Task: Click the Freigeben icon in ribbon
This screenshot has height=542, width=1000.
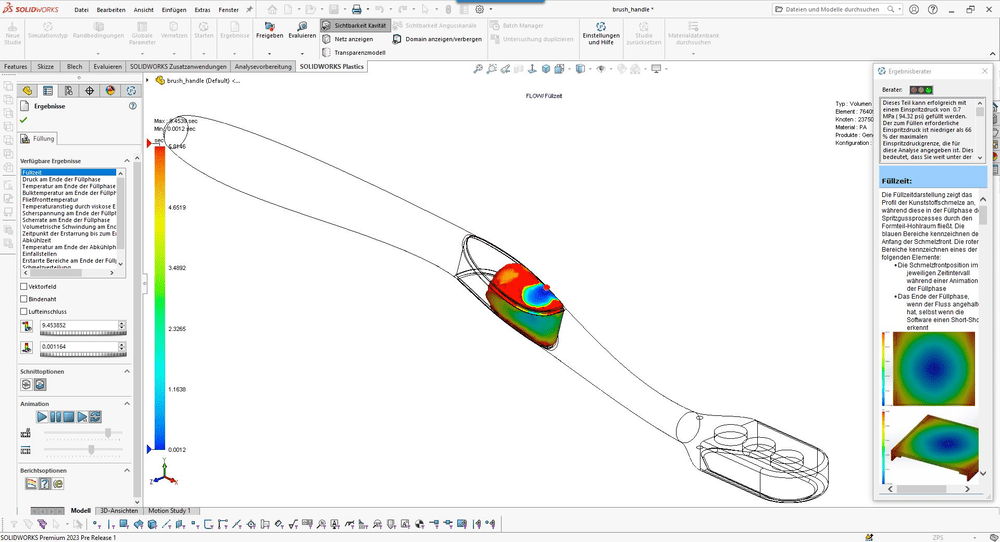Action: [269, 26]
